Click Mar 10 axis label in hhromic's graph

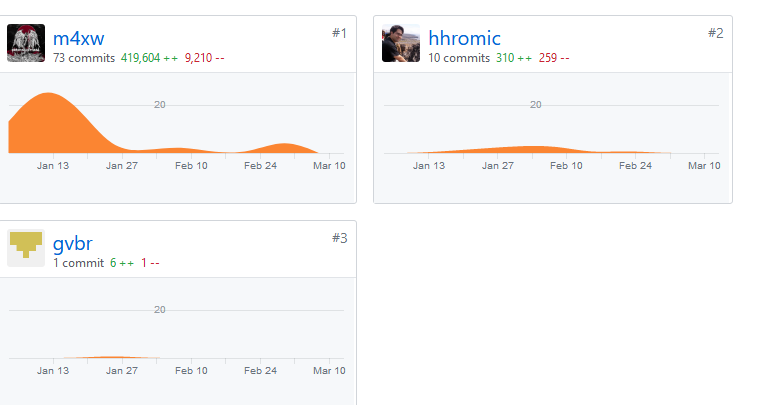coord(704,166)
